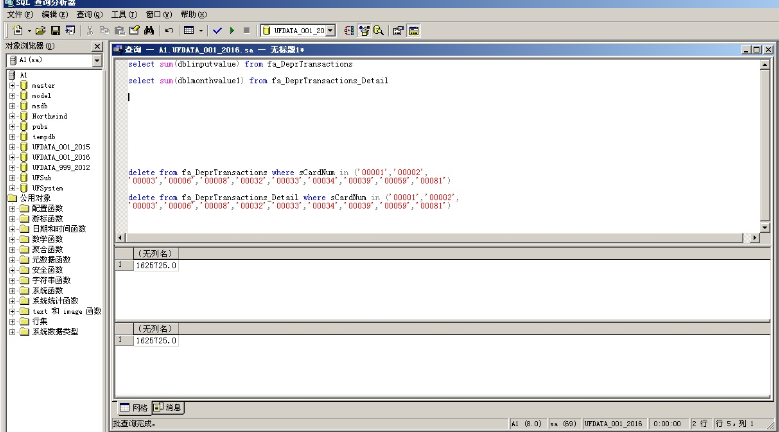The width and height of the screenshot is (779, 432).
Task: Expand the UFDATA_999_2012 node
Action: (12, 167)
